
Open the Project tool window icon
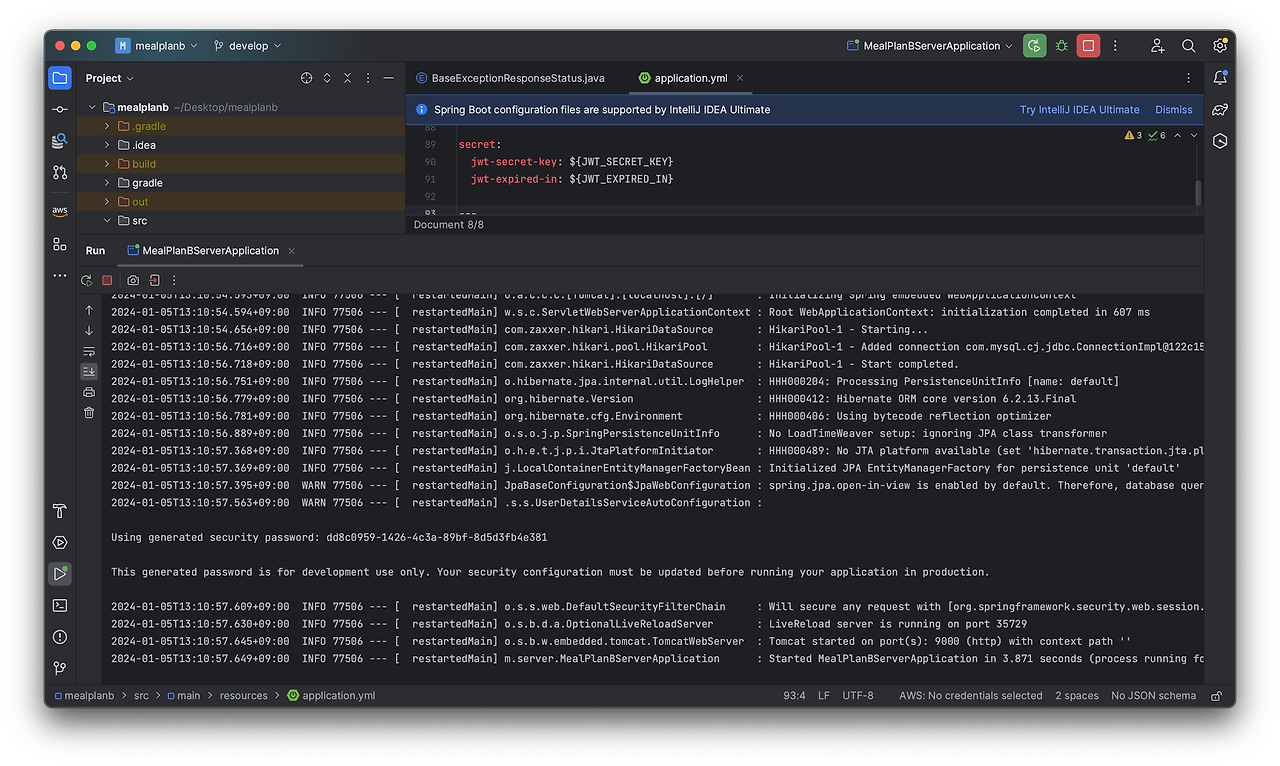[60, 78]
